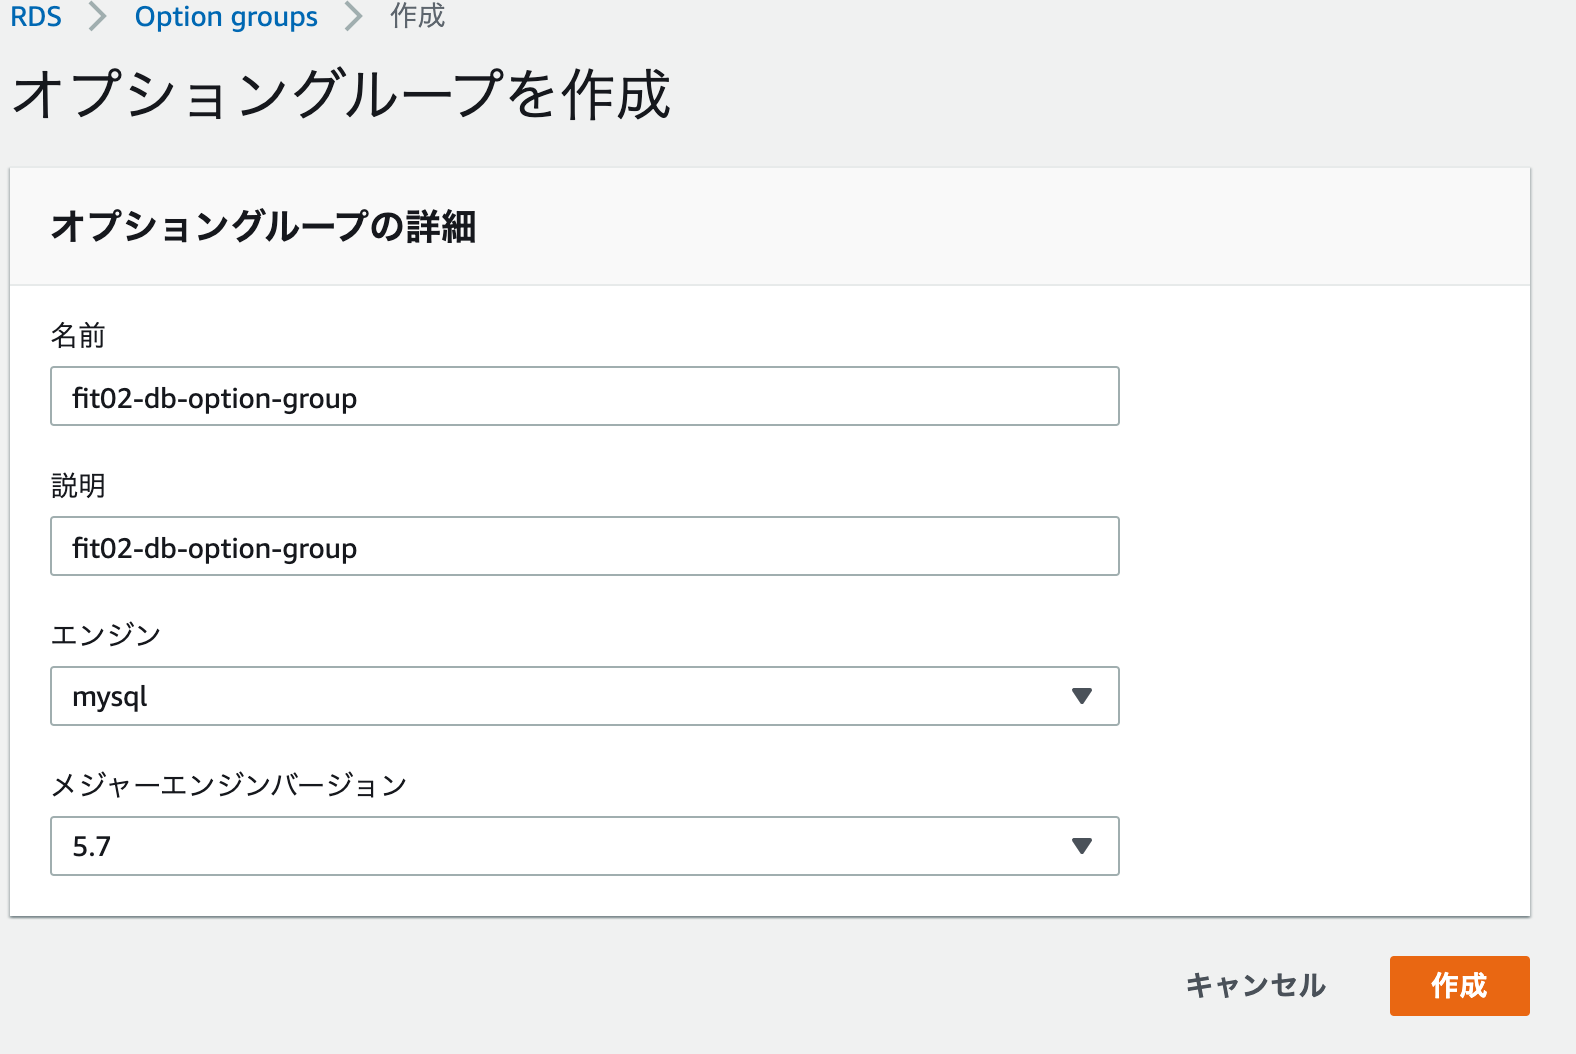Click the arrow icon beside version 5.7
Image resolution: width=1576 pixels, height=1054 pixels.
click(x=1081, y=846)
